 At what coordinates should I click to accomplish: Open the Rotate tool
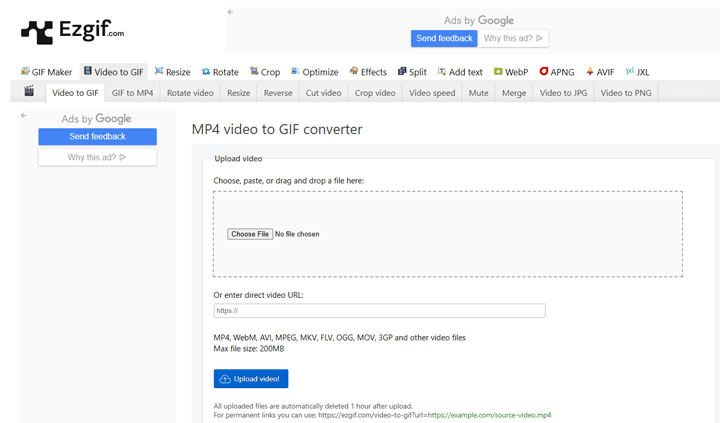[x=220, y=72]
